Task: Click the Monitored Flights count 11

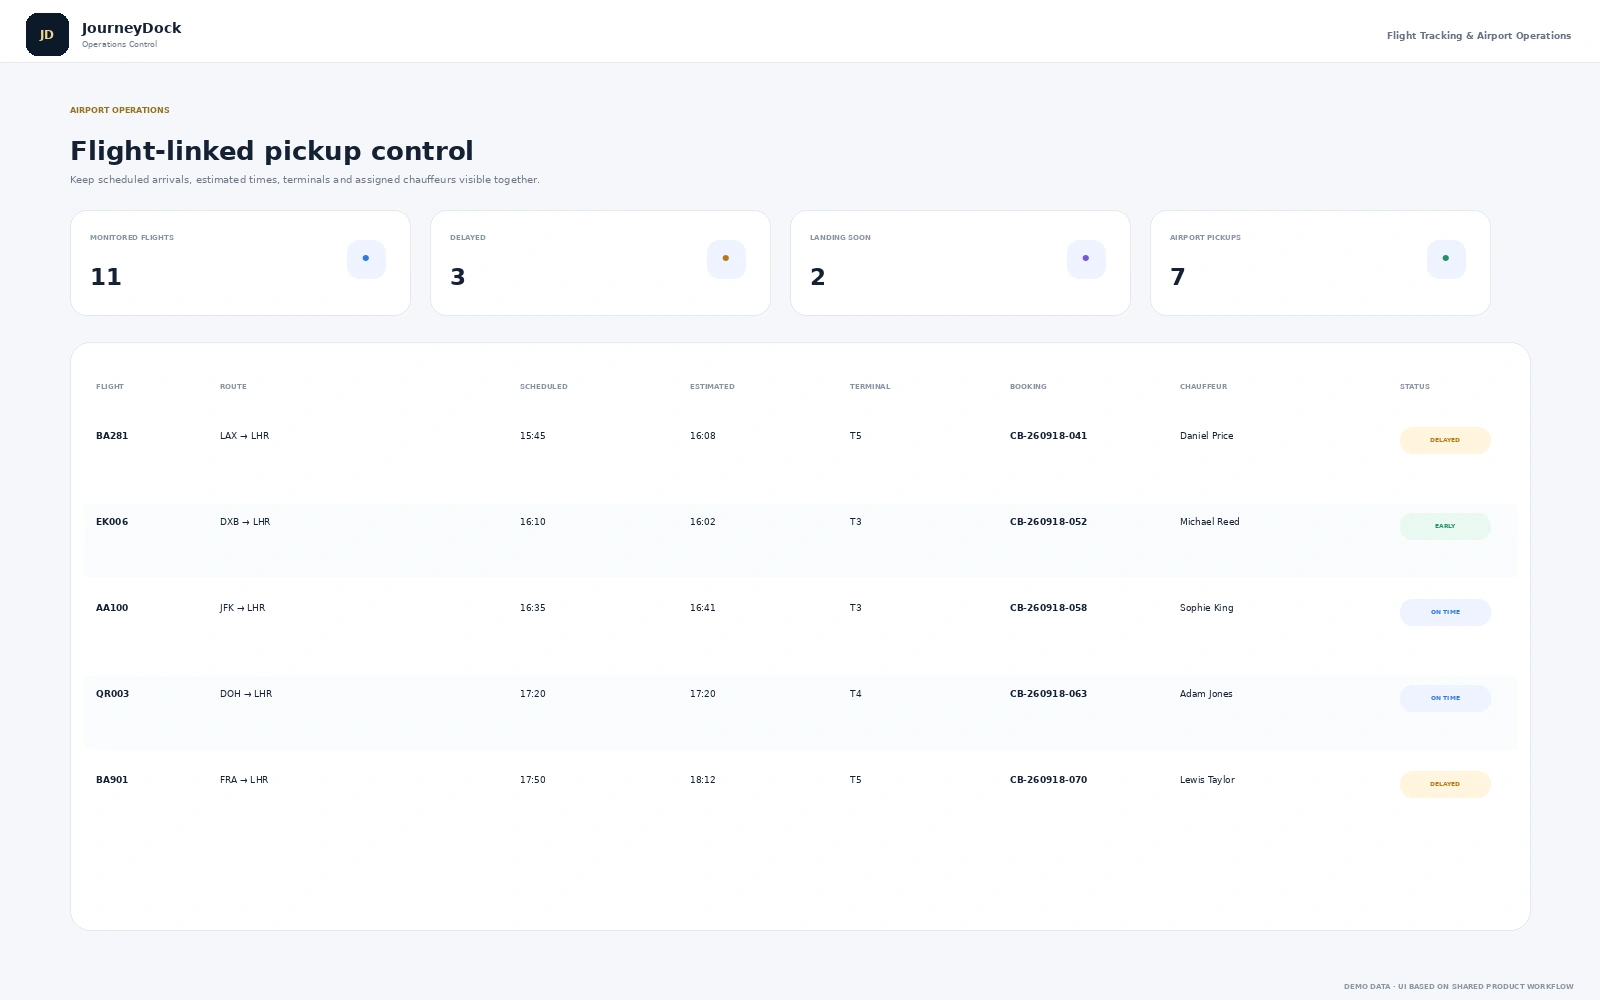Action: tap(106, 277)
